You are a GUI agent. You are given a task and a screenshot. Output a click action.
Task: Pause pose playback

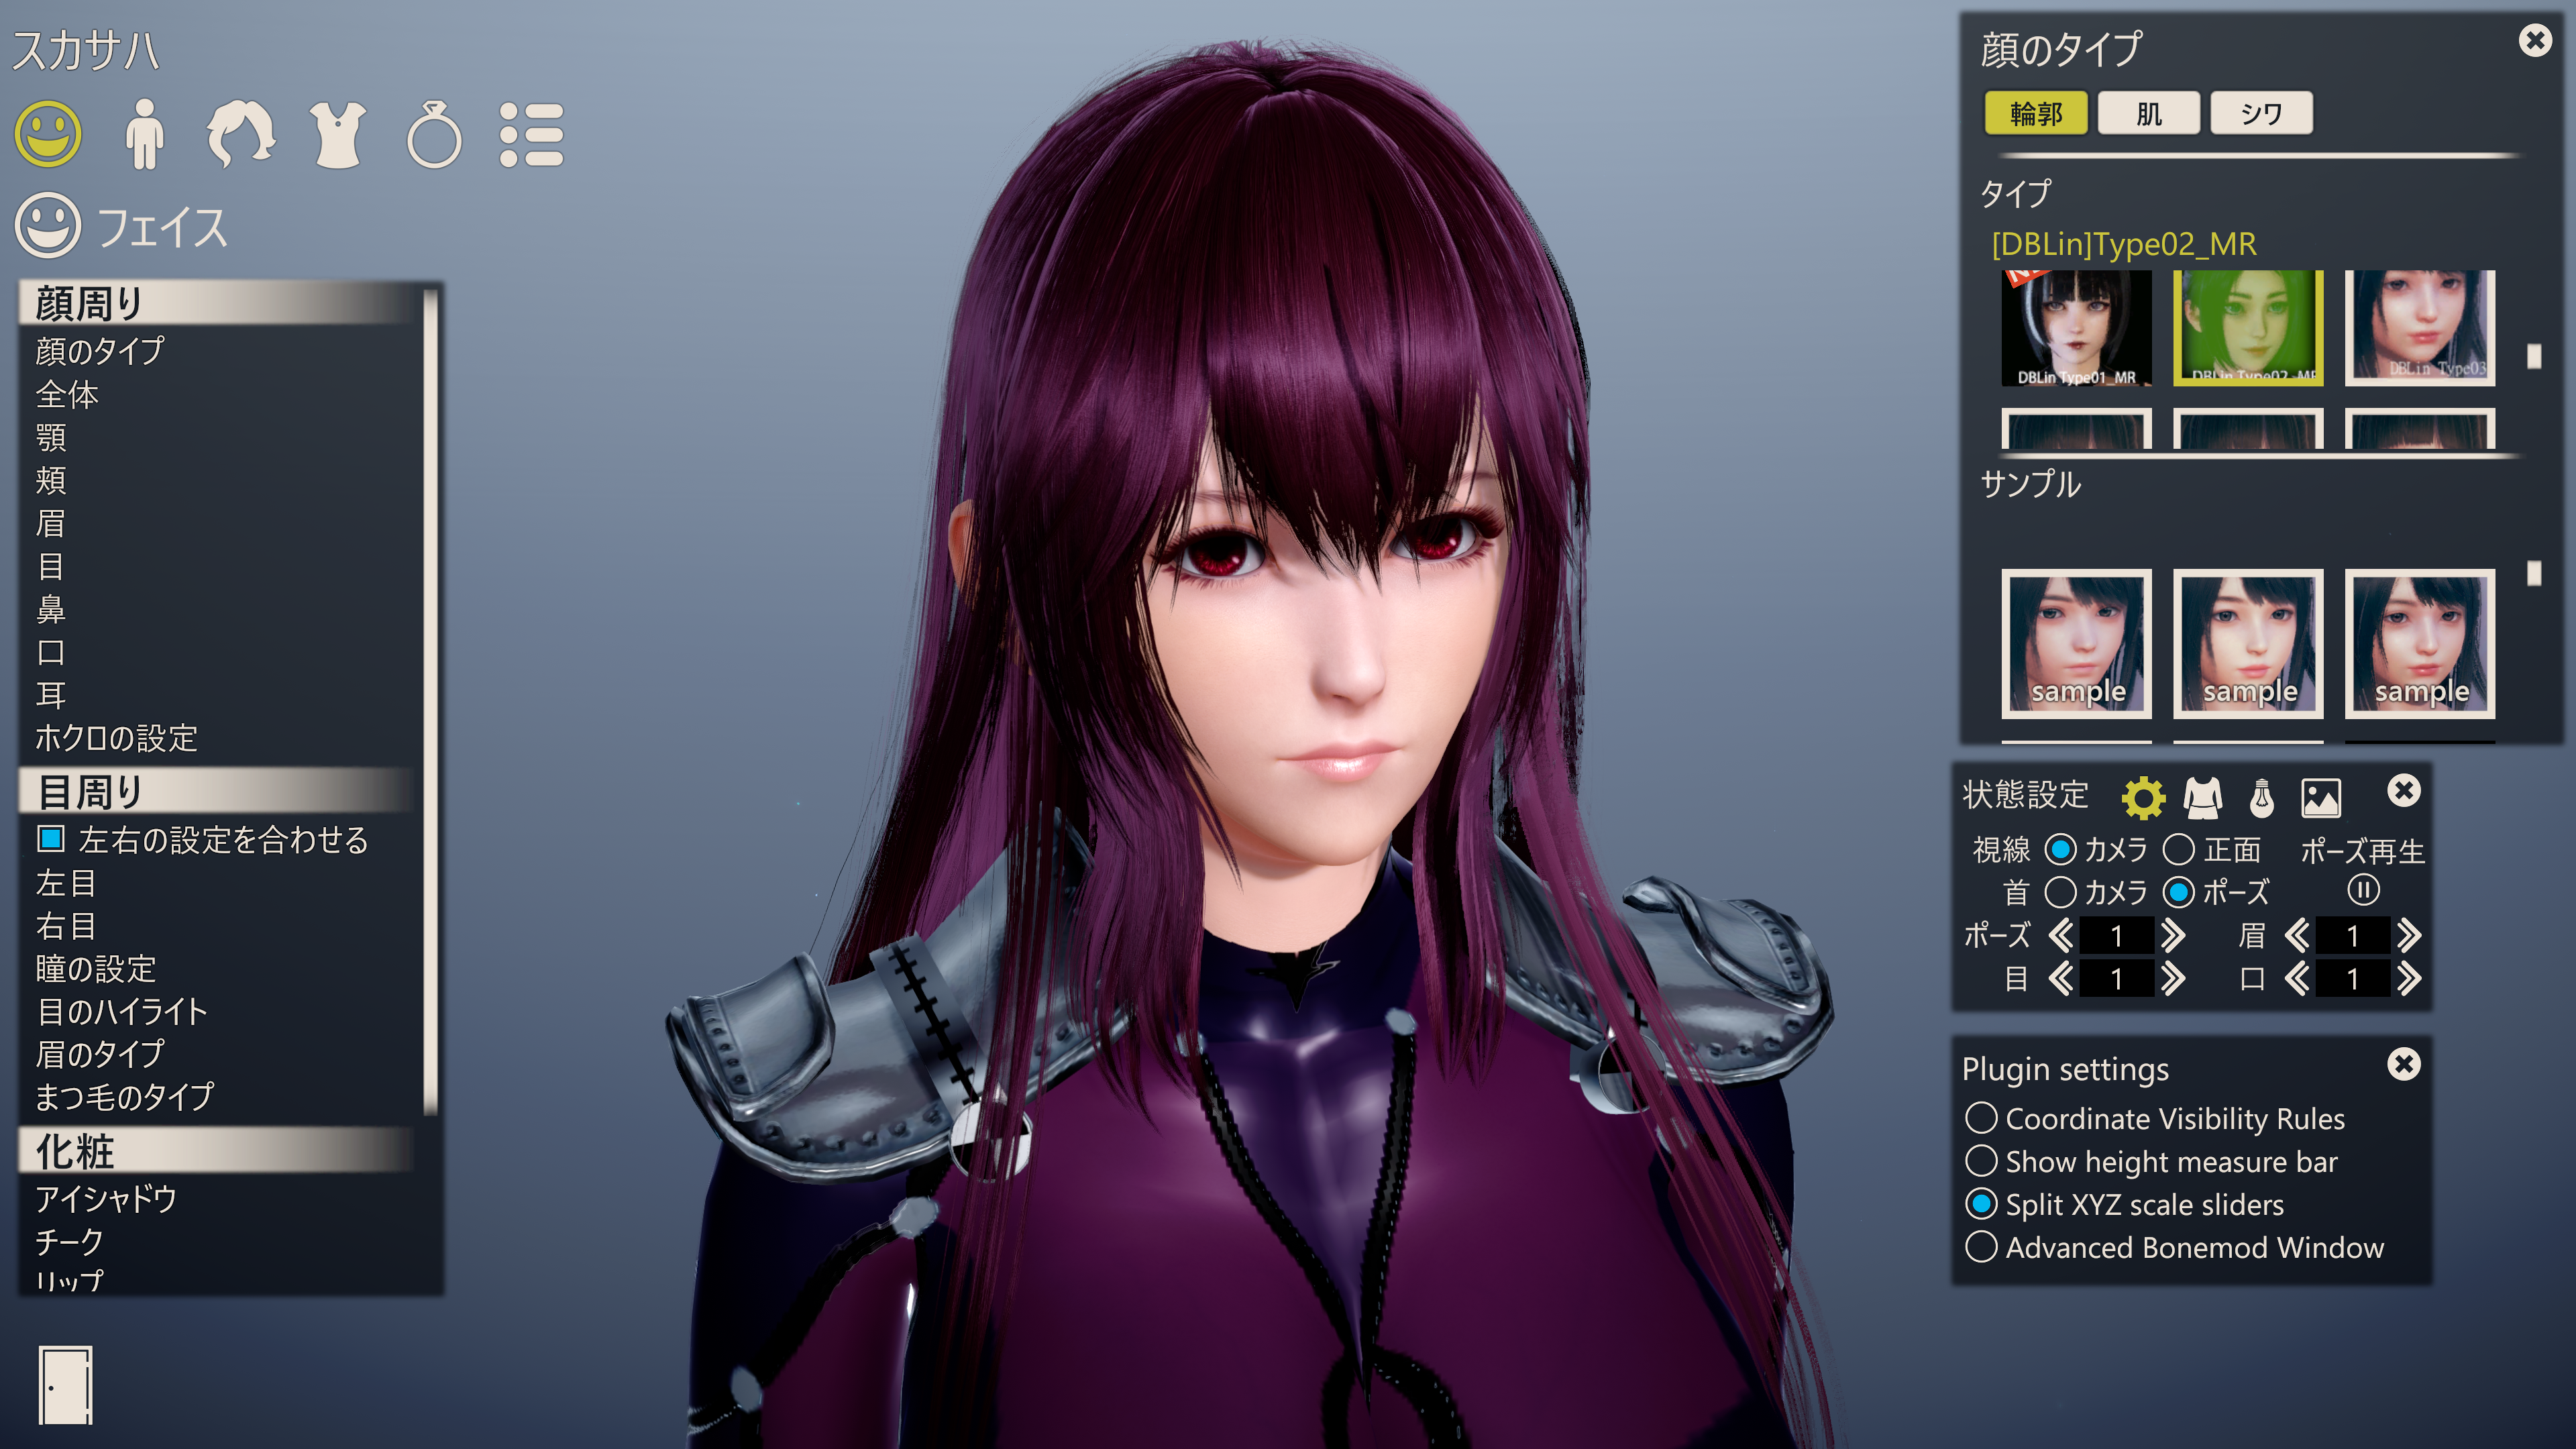point(2363,890)
